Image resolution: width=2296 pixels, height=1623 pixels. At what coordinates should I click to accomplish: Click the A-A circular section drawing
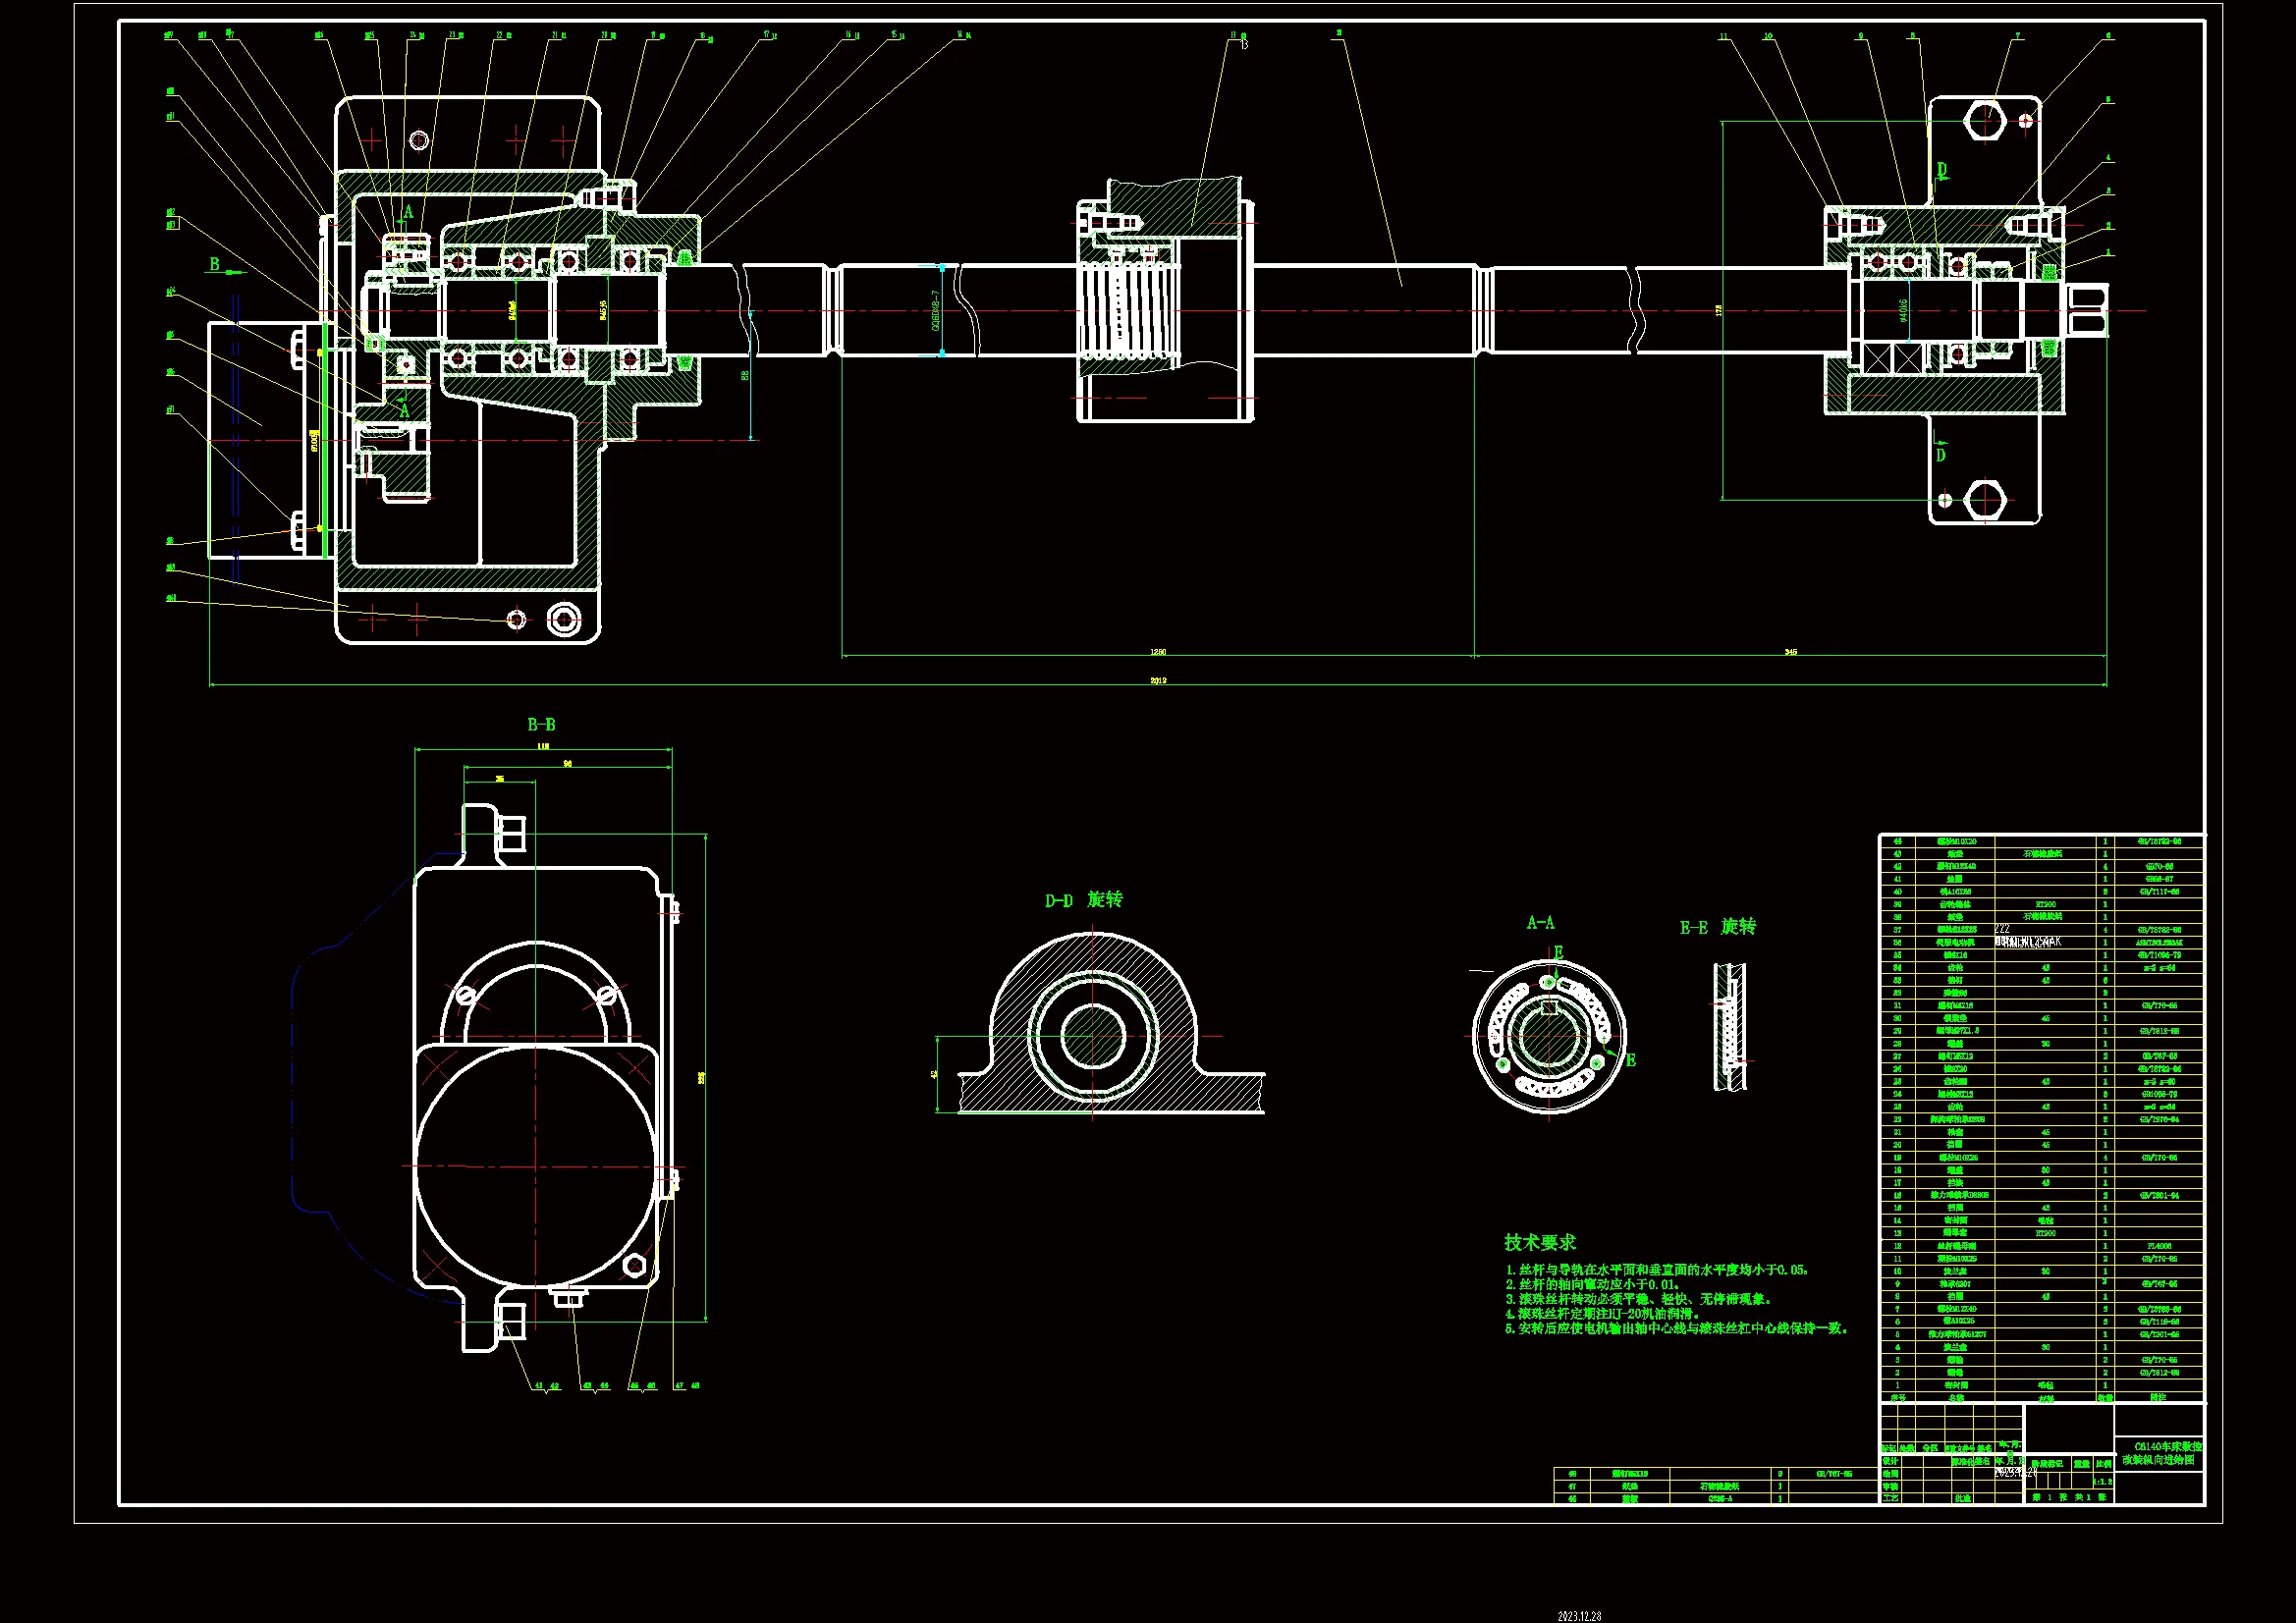(x=1549, y=1036)
